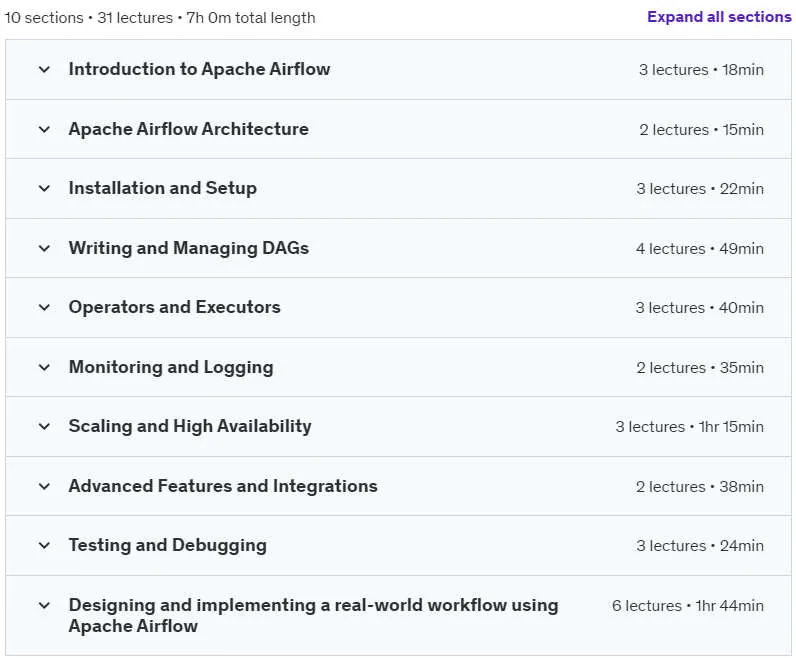Viewport: 796px width, 658px height.
Task: Open the Operators and Executors title
Action: tap(174, 307)
